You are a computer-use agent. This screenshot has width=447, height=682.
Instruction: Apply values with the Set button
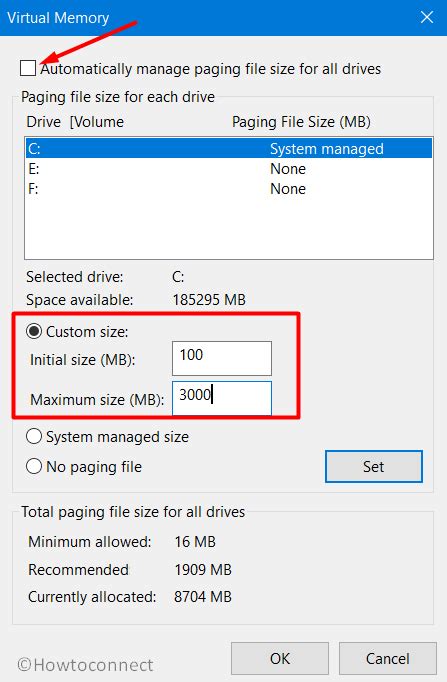[x=374, y=466]
